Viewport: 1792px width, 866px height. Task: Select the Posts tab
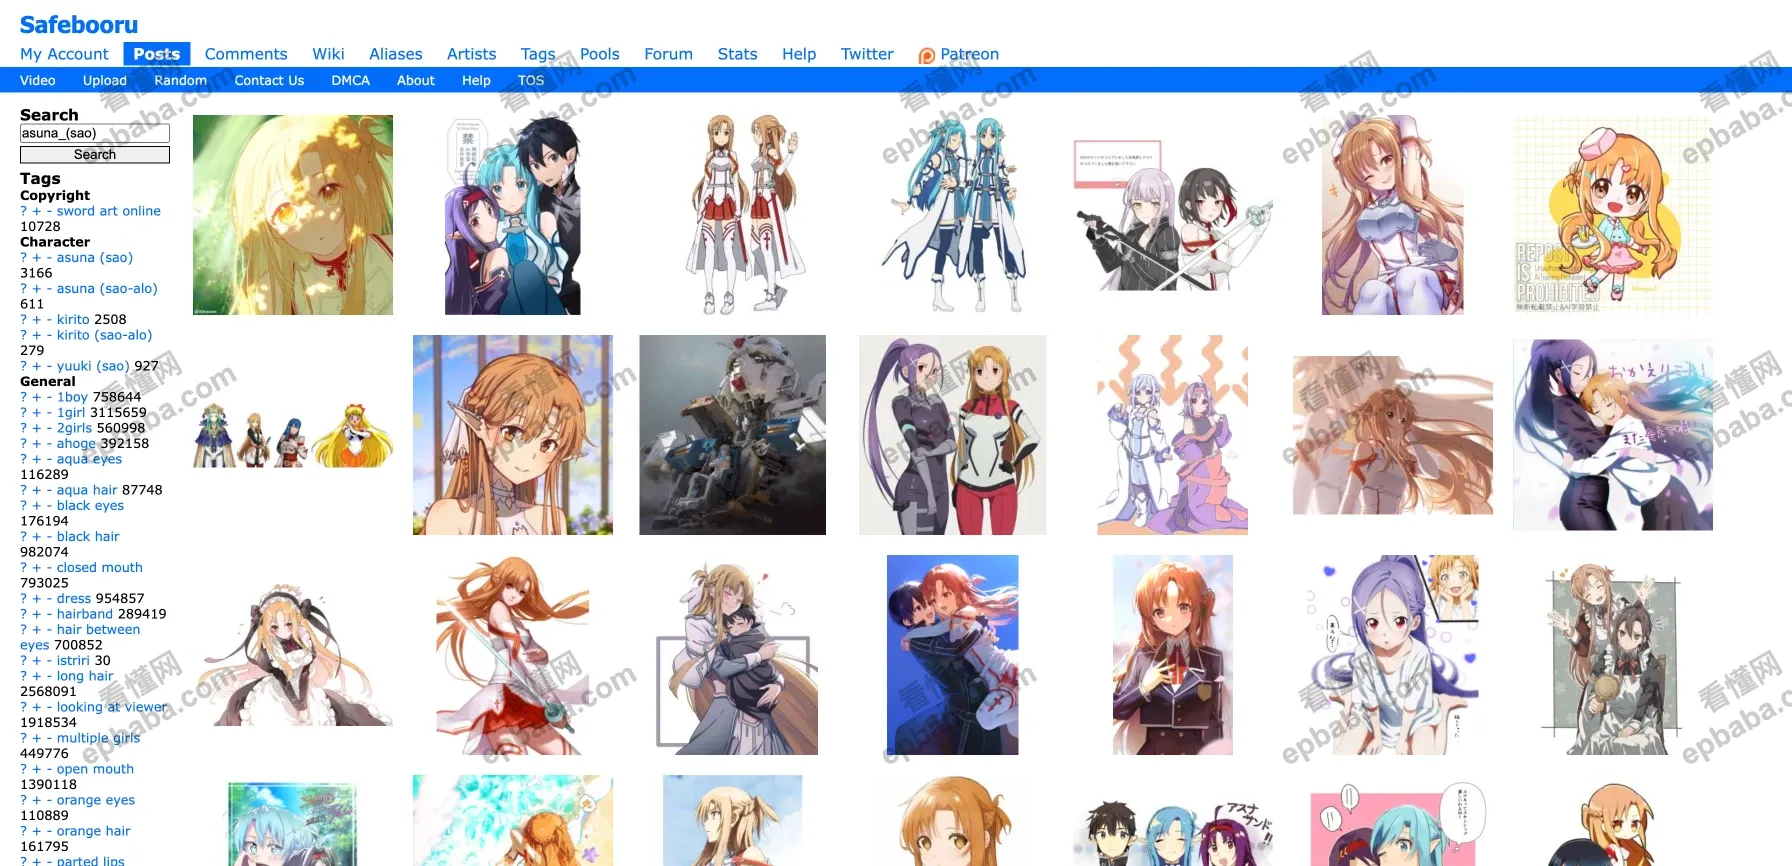[157, 54]
